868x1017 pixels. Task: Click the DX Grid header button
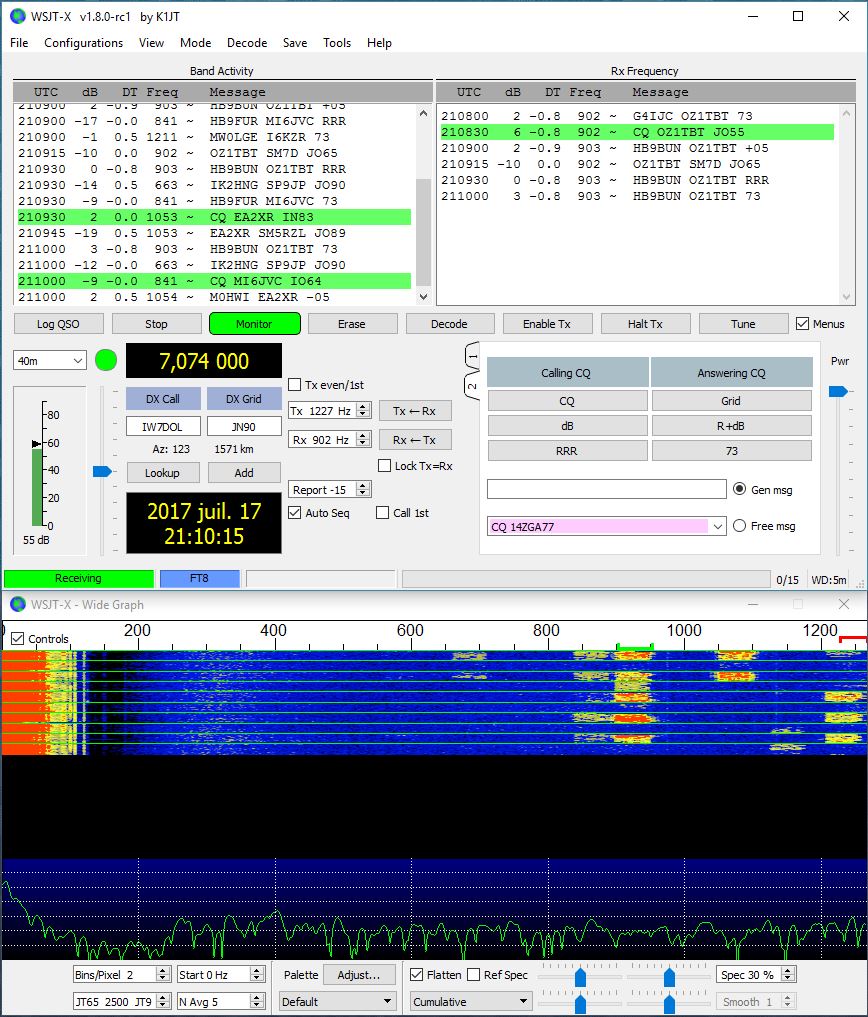(244, 398)
